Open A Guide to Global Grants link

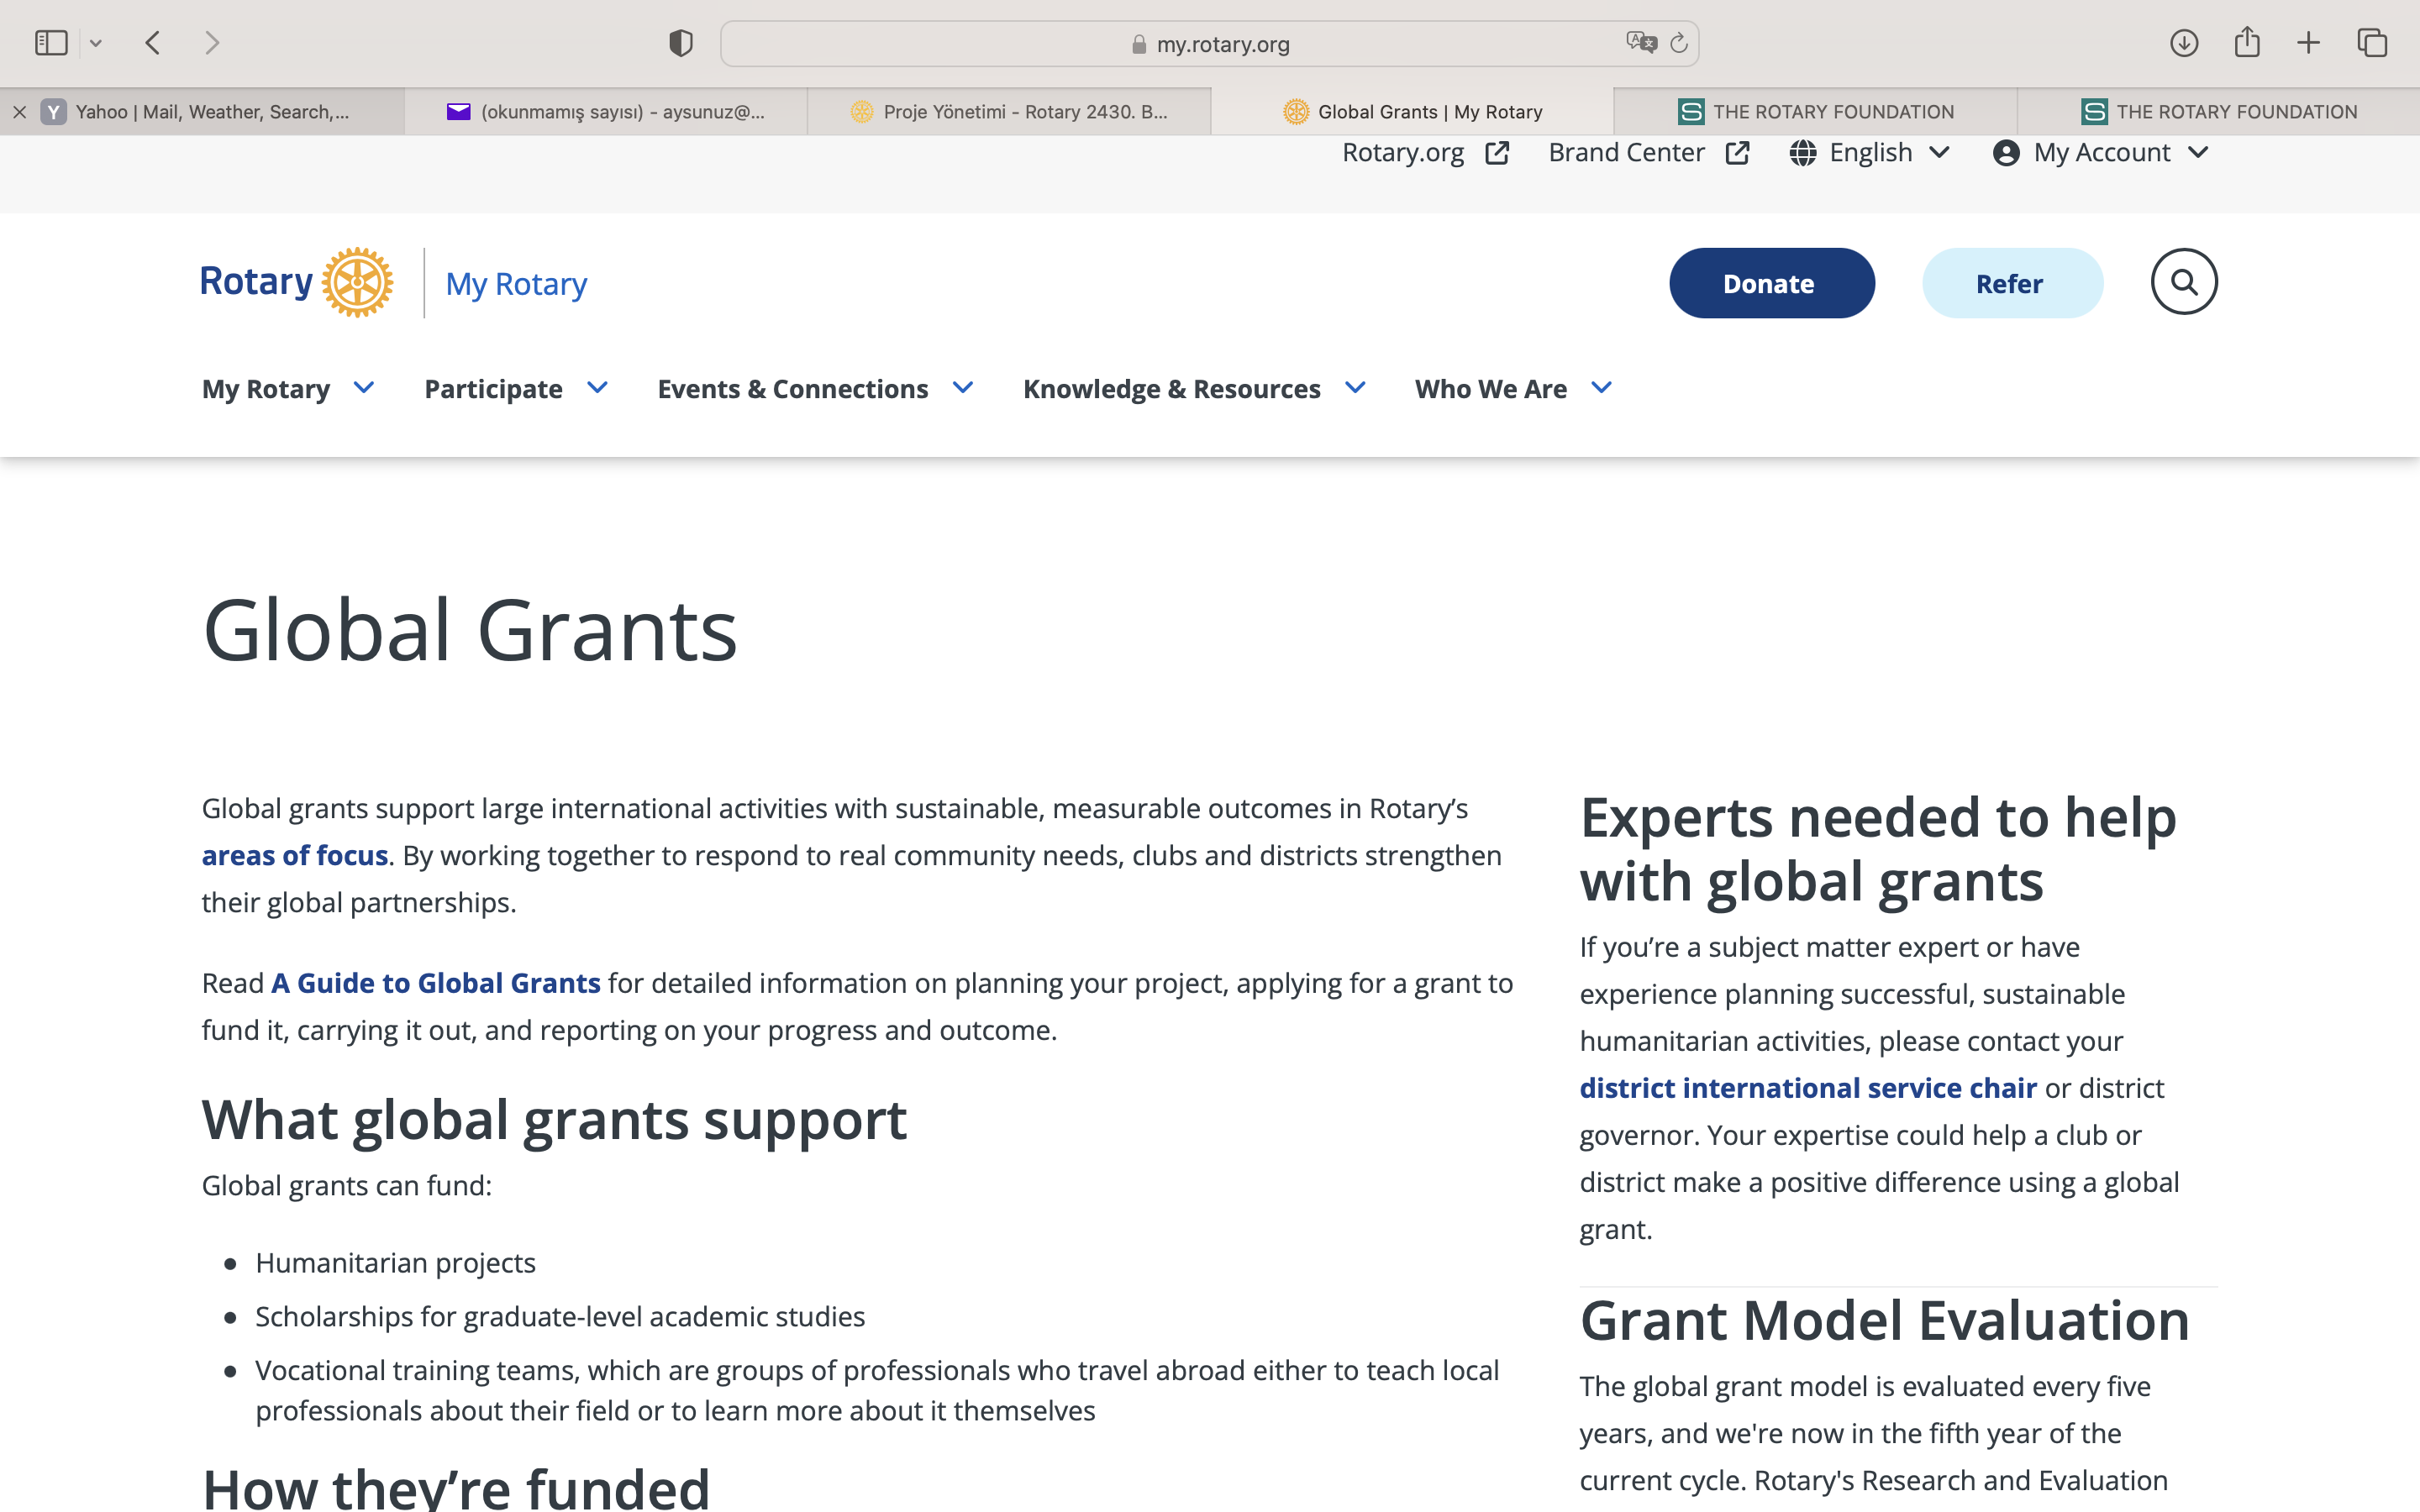pyautogui.click(x=436, y=983)
